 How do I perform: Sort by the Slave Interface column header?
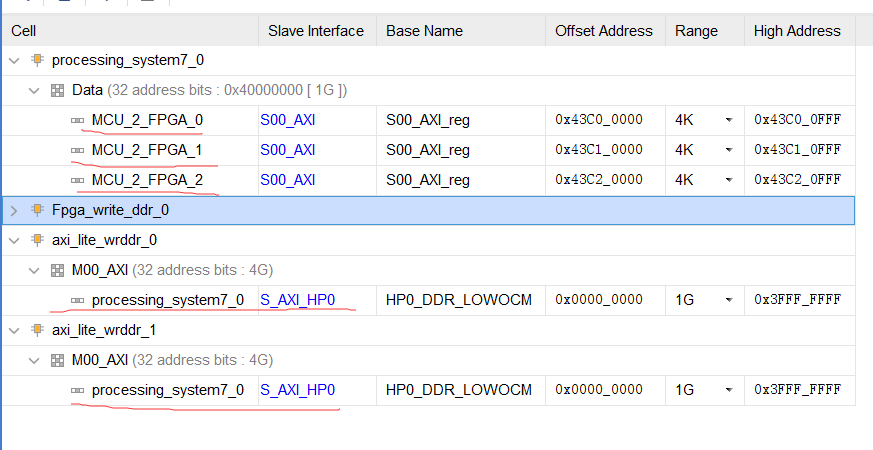(317, 31)
